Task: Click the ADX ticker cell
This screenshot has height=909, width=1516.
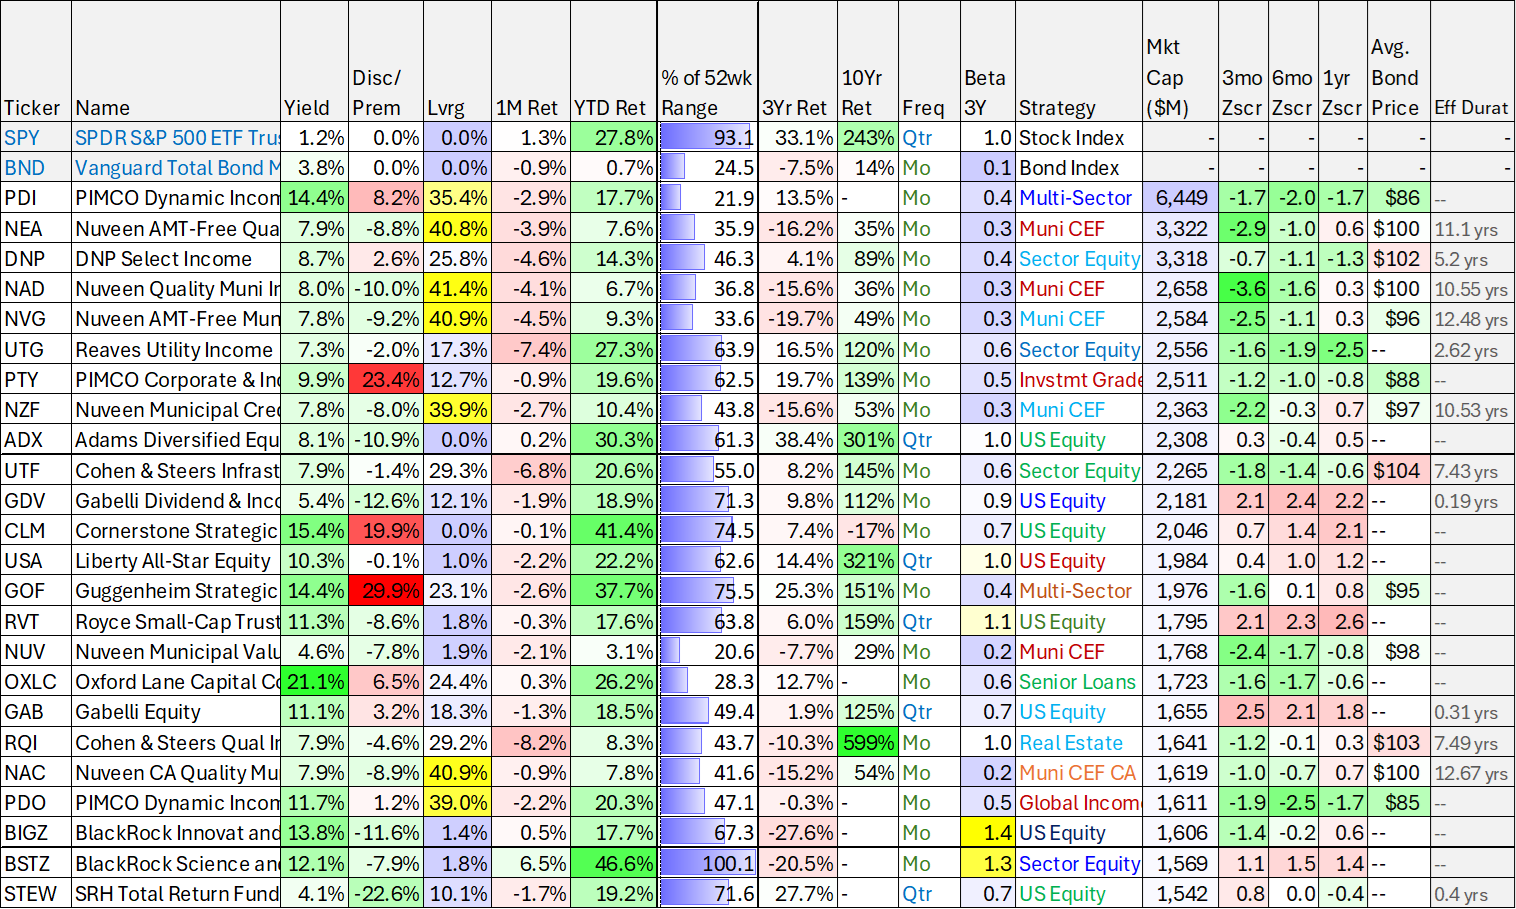Action: (36, 440)
